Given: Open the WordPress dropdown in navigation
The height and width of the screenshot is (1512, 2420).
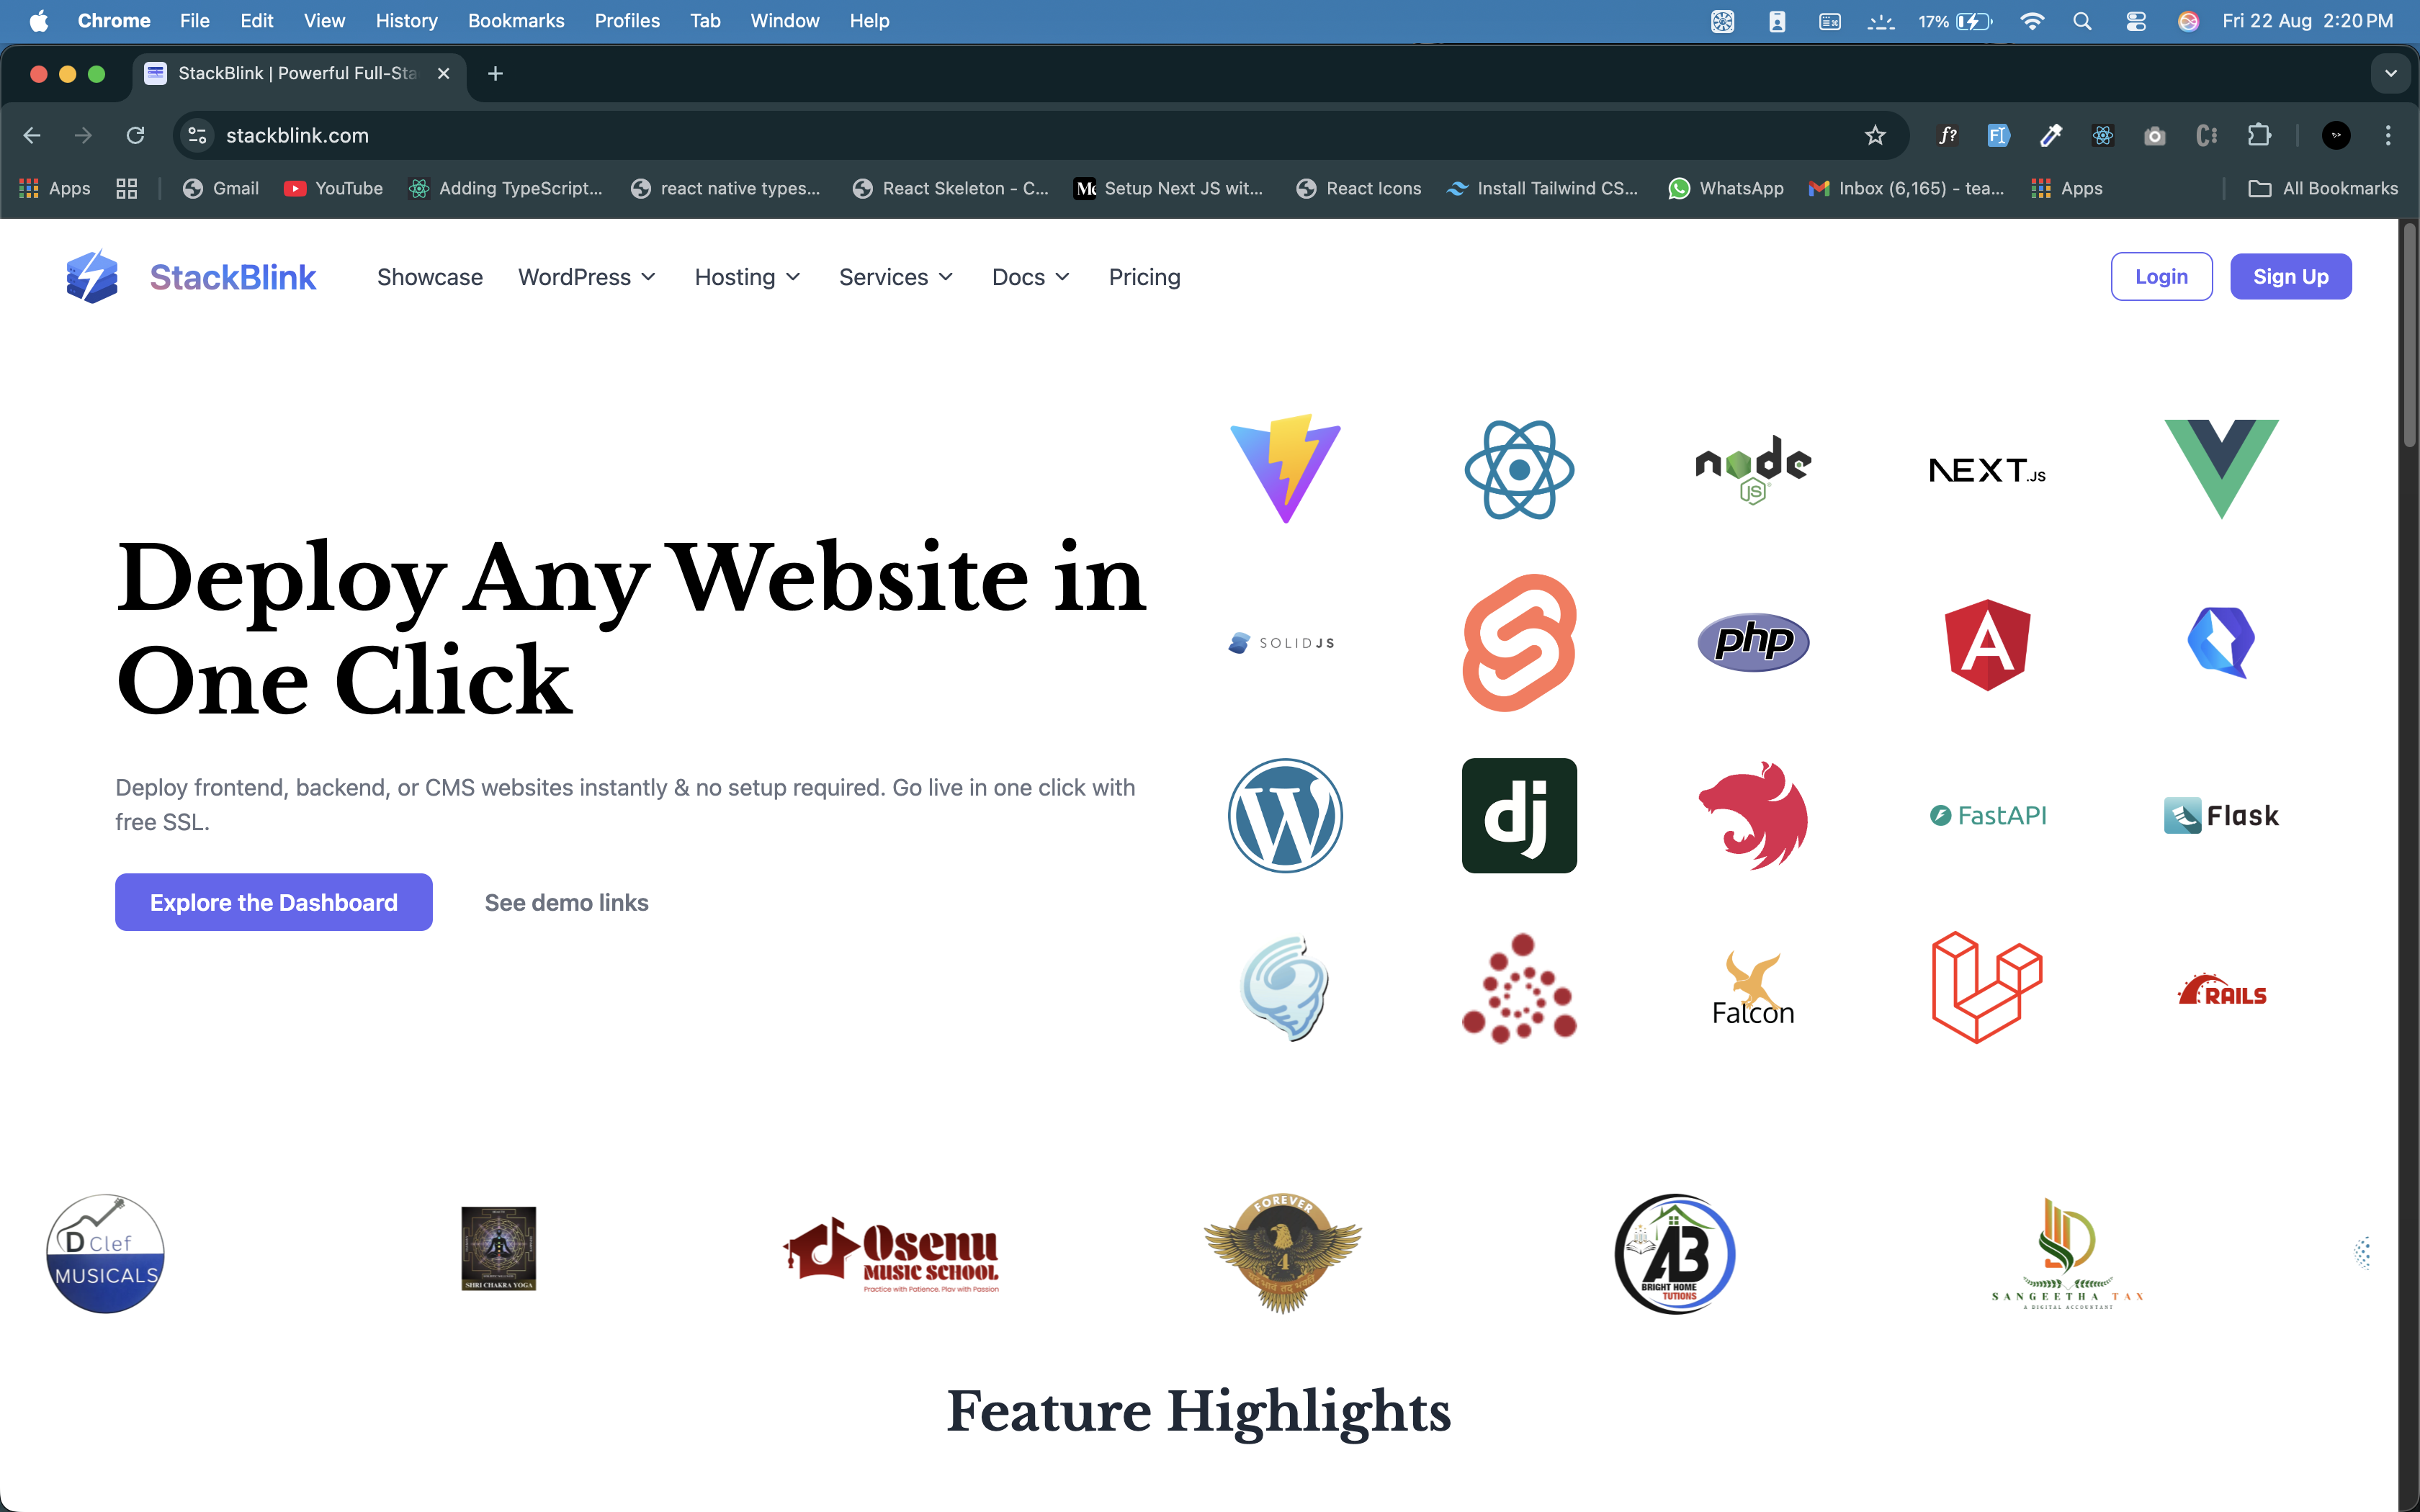Looking at the screenshot, I should tap(586, 277).
